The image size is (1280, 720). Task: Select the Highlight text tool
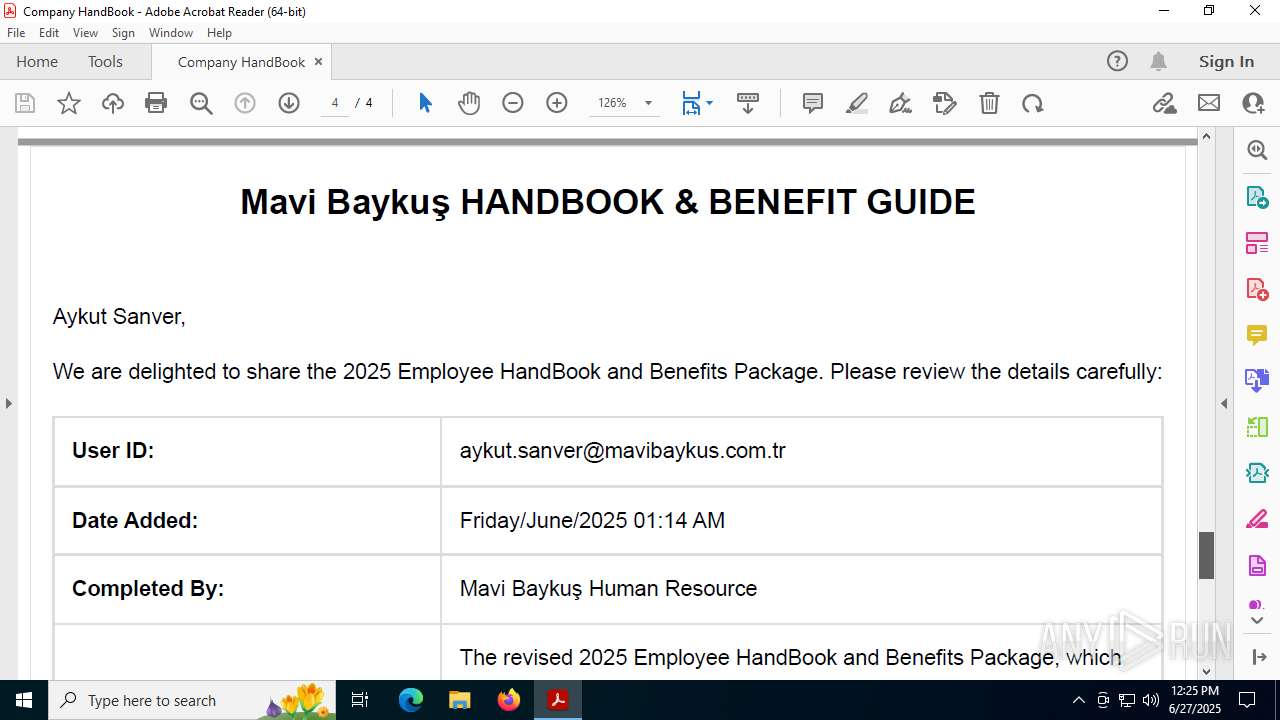(857, 103)
